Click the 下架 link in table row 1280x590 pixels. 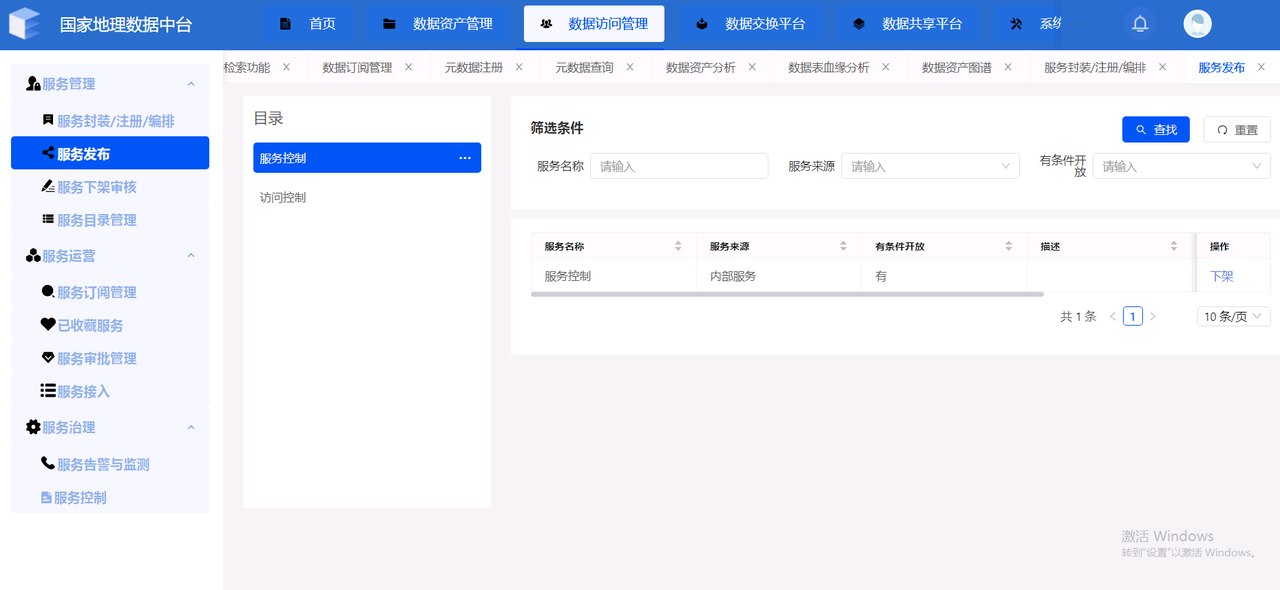[x=1221, y=276]
